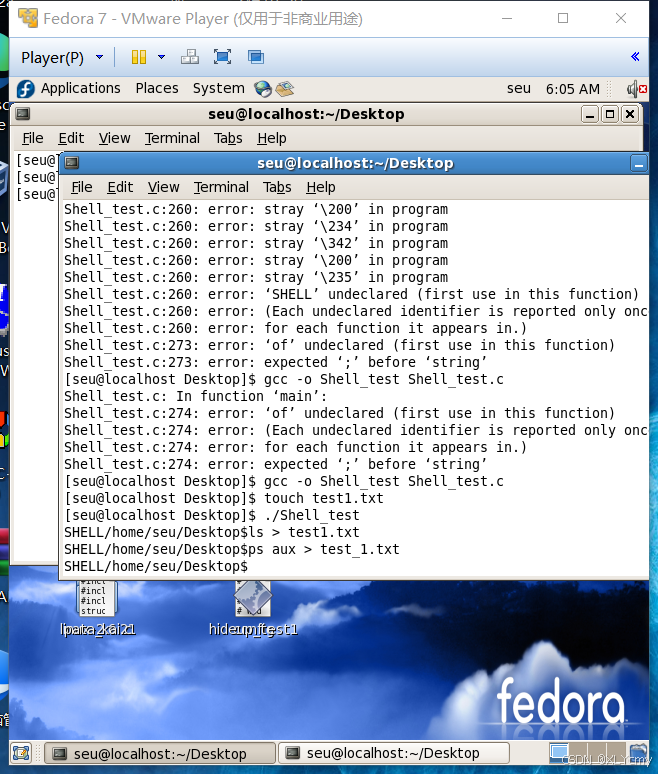This screenshot has width=658, height=774.
Task: Open the Places menu
Action: [x=157, y=88]
